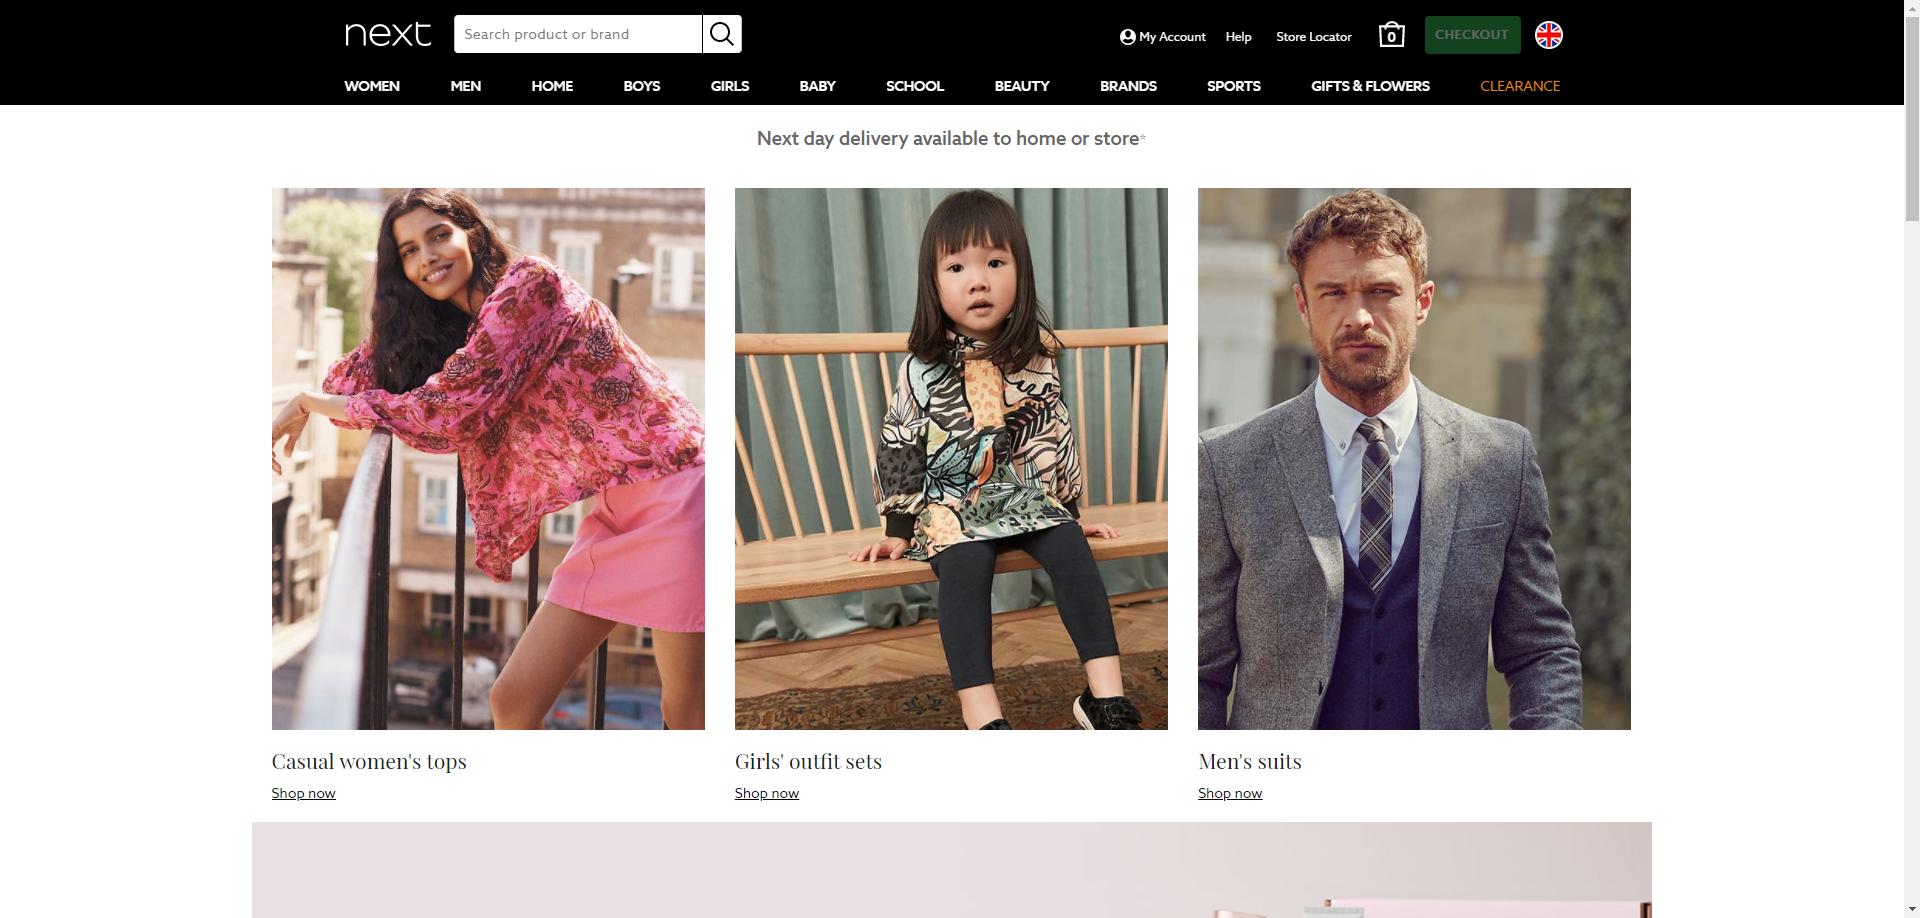
Task: Click the UK flag country selector
Action: point(1548,35)
